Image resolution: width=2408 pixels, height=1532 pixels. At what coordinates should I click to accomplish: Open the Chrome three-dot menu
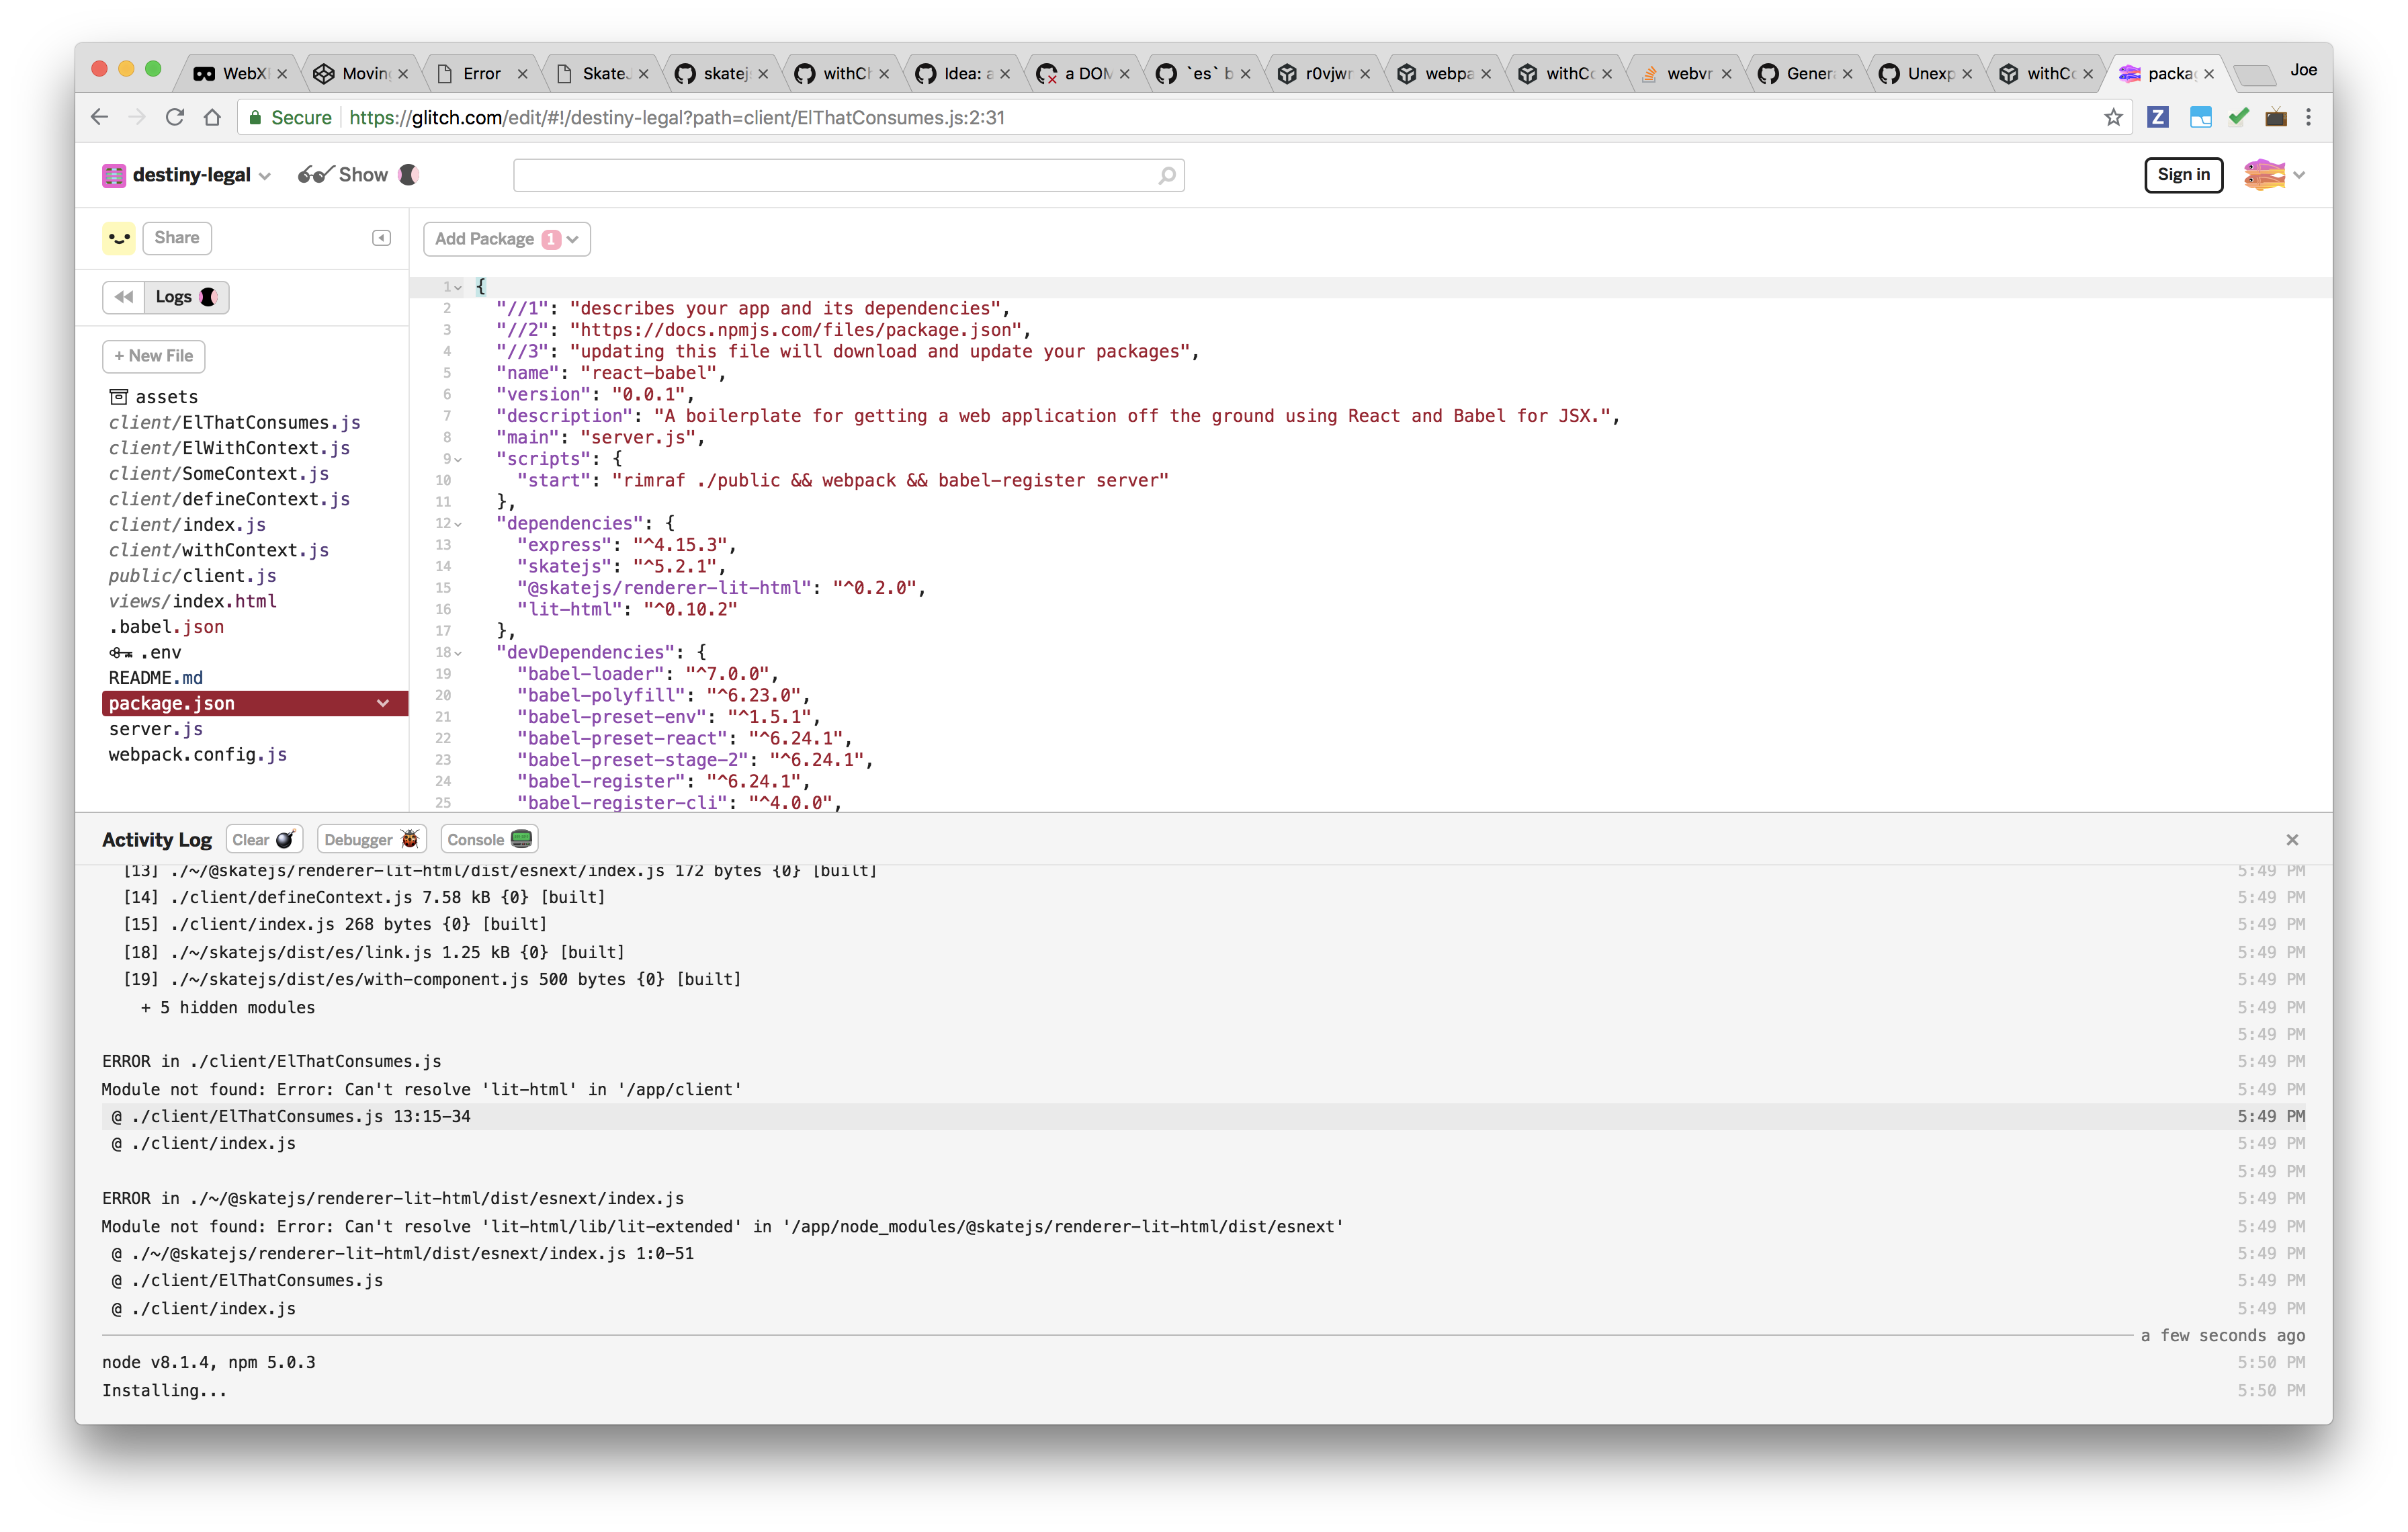click(x=2308, y=117)
